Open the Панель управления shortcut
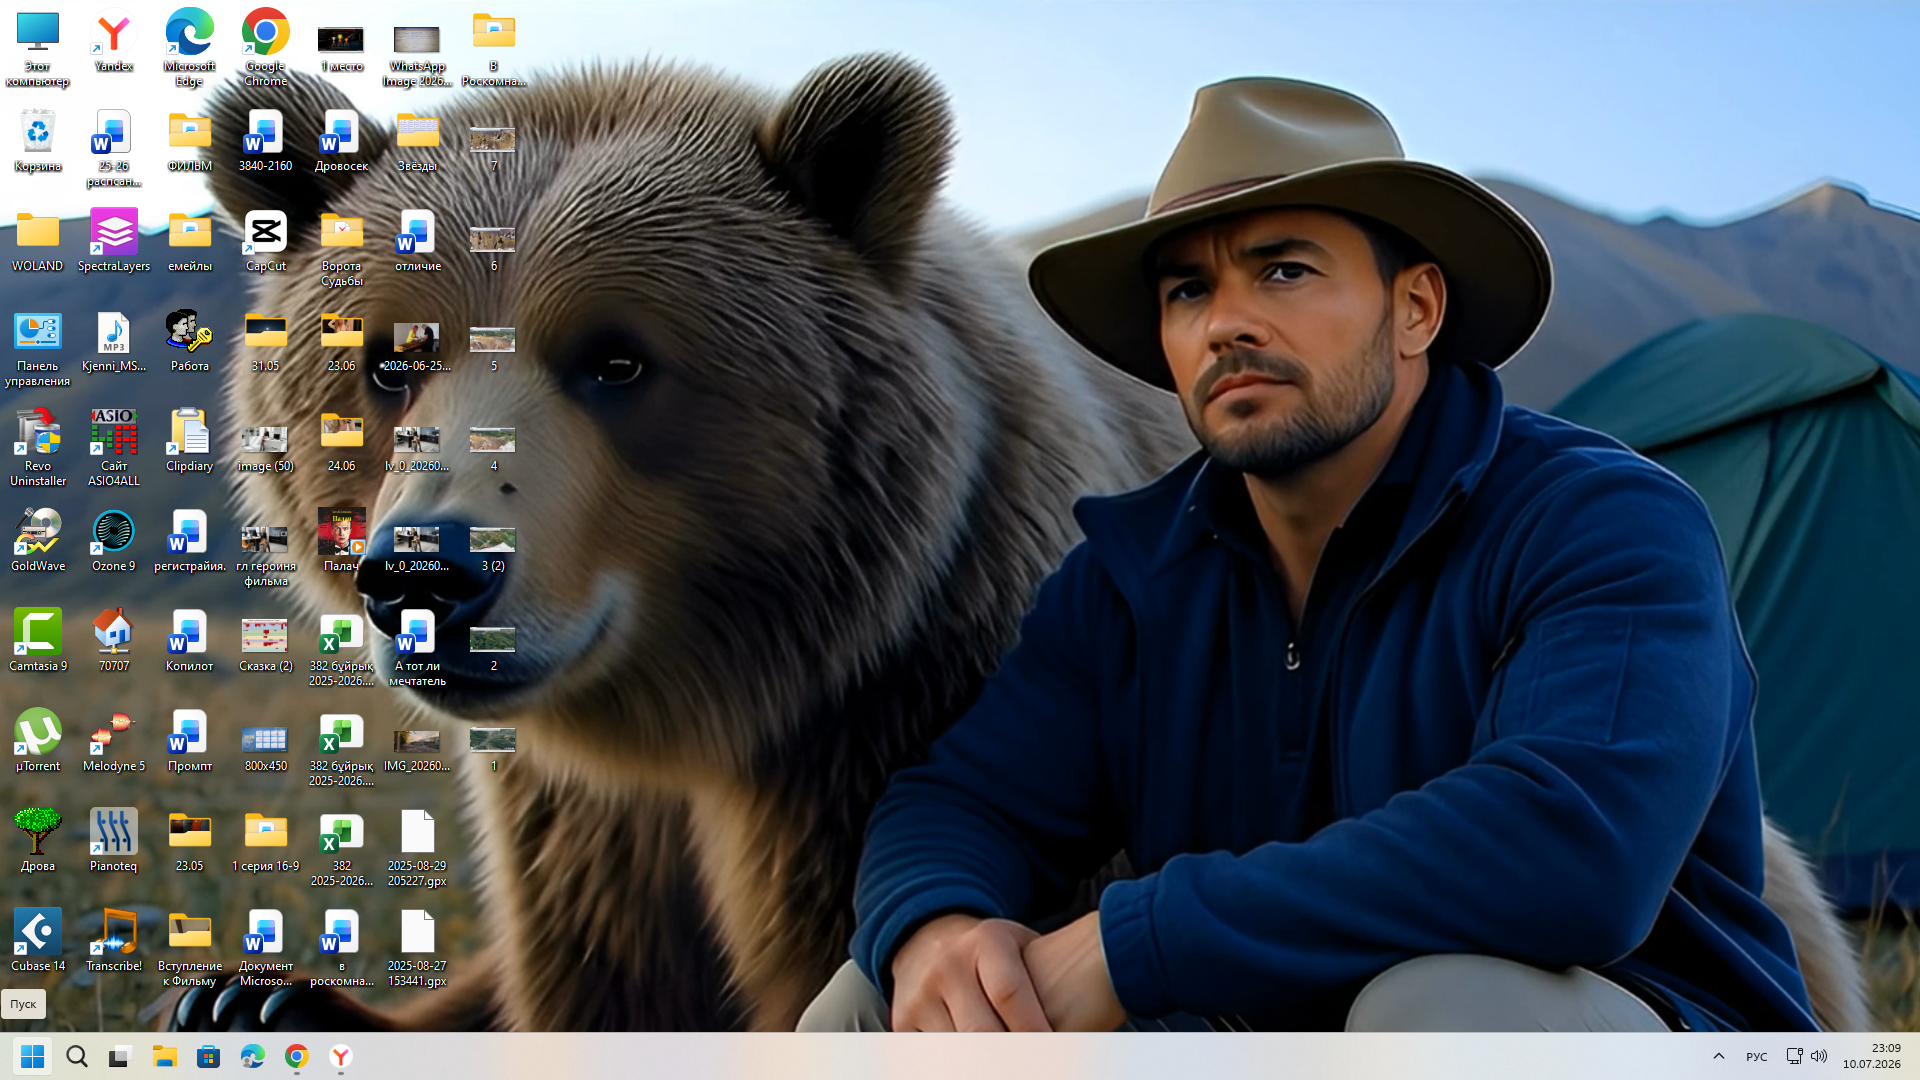This screenshot has height=1080, width=1920. (x=38, y=347)
